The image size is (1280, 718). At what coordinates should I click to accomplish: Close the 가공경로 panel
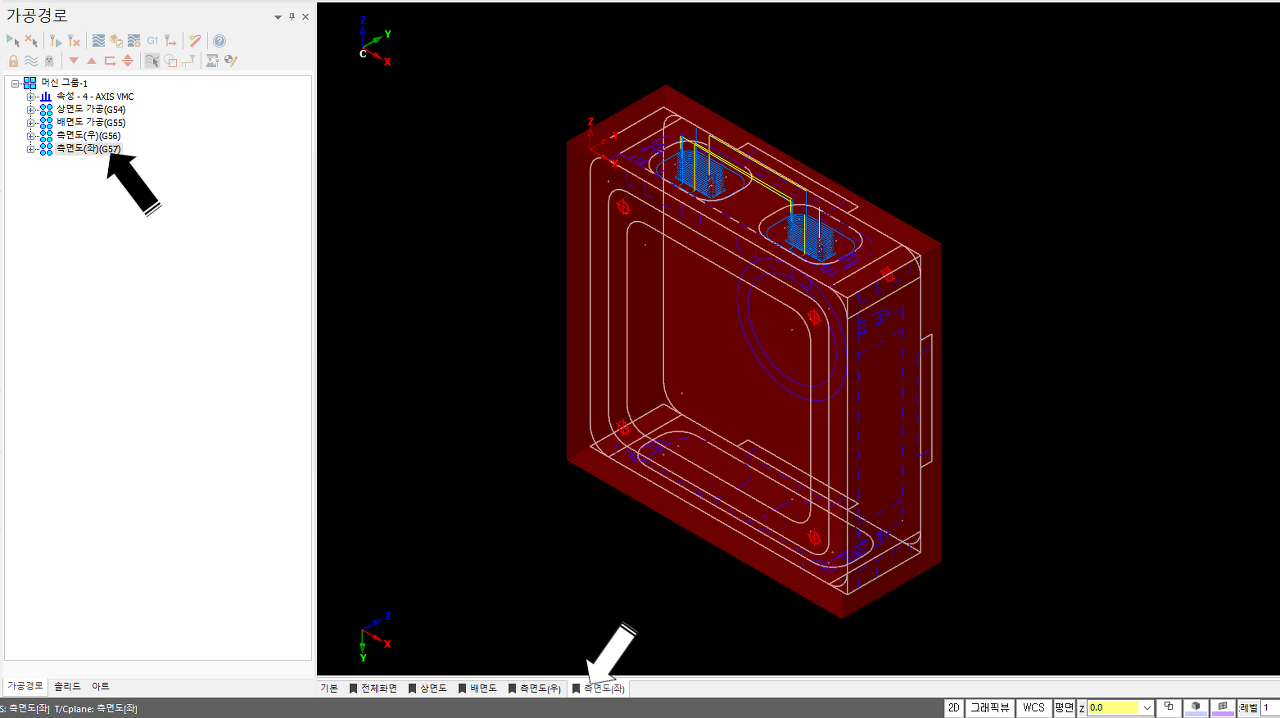(305, 17)
